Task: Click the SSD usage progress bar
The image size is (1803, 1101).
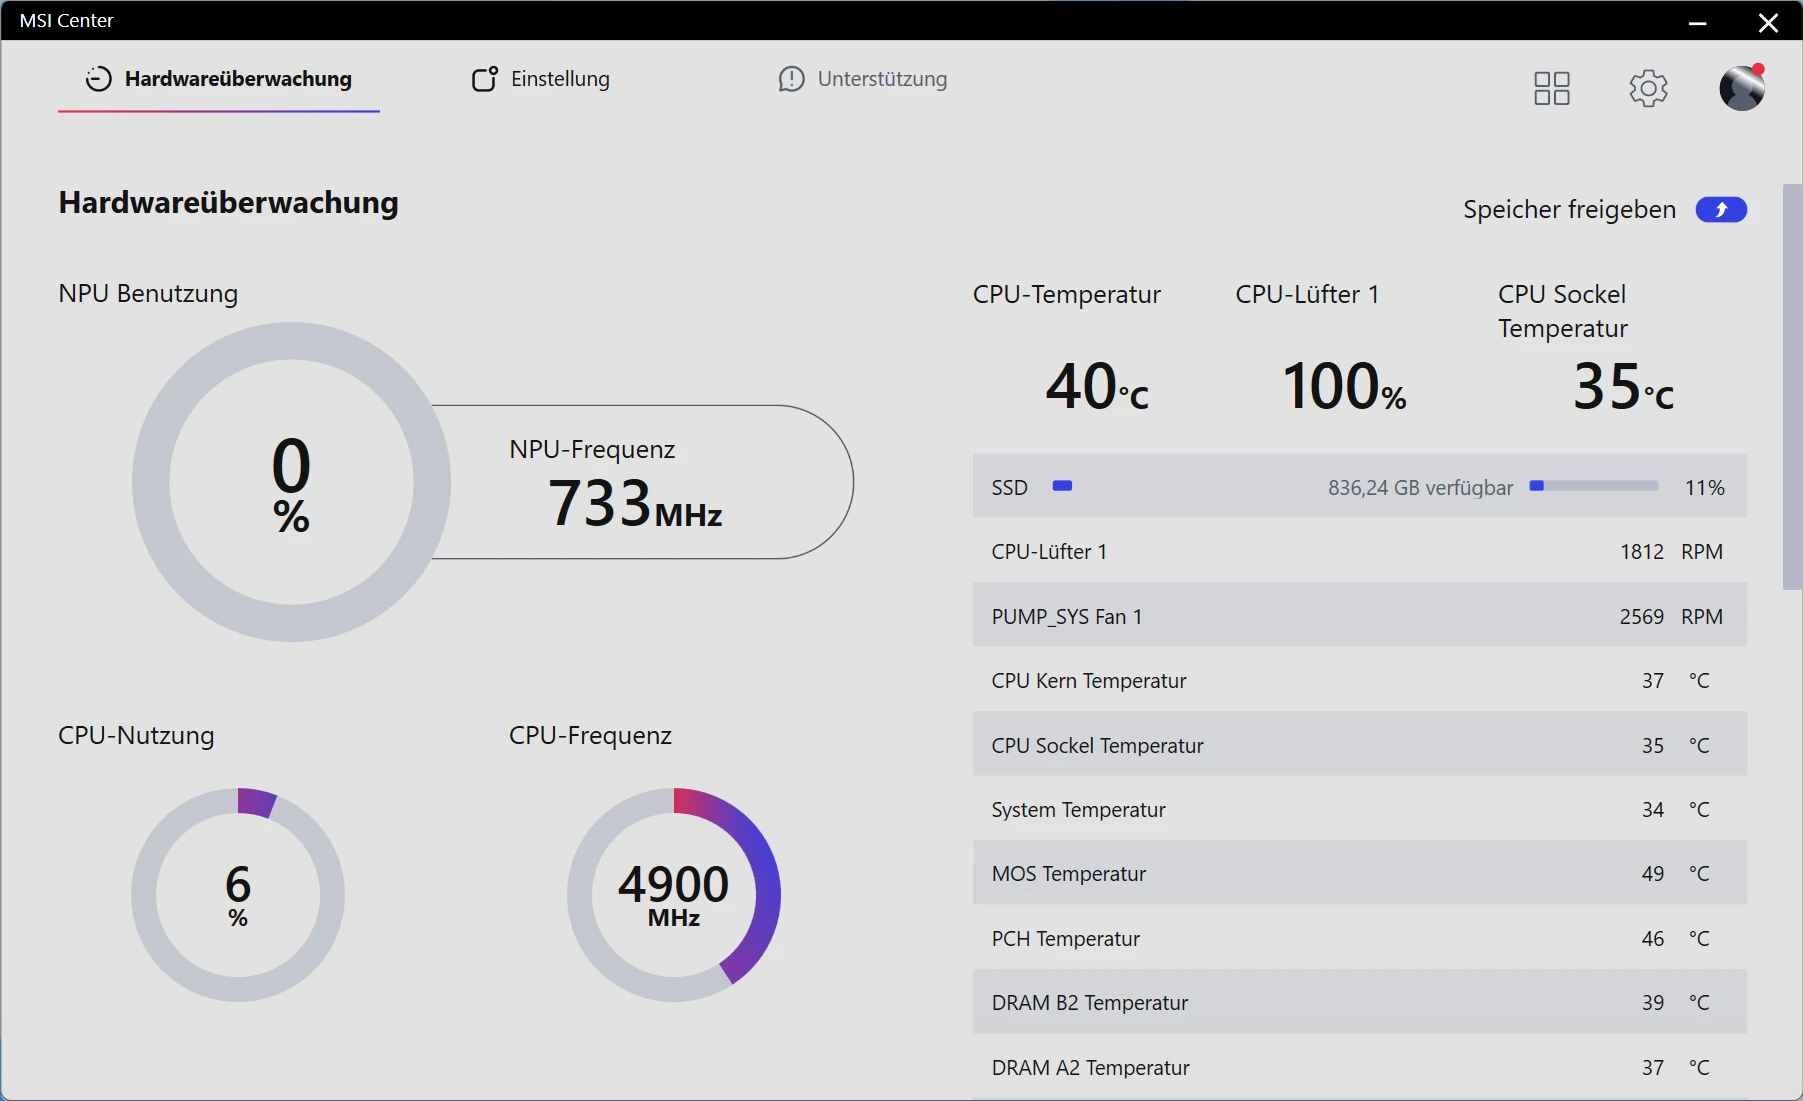Action: pyautogui.click(x=1593, y=486)
